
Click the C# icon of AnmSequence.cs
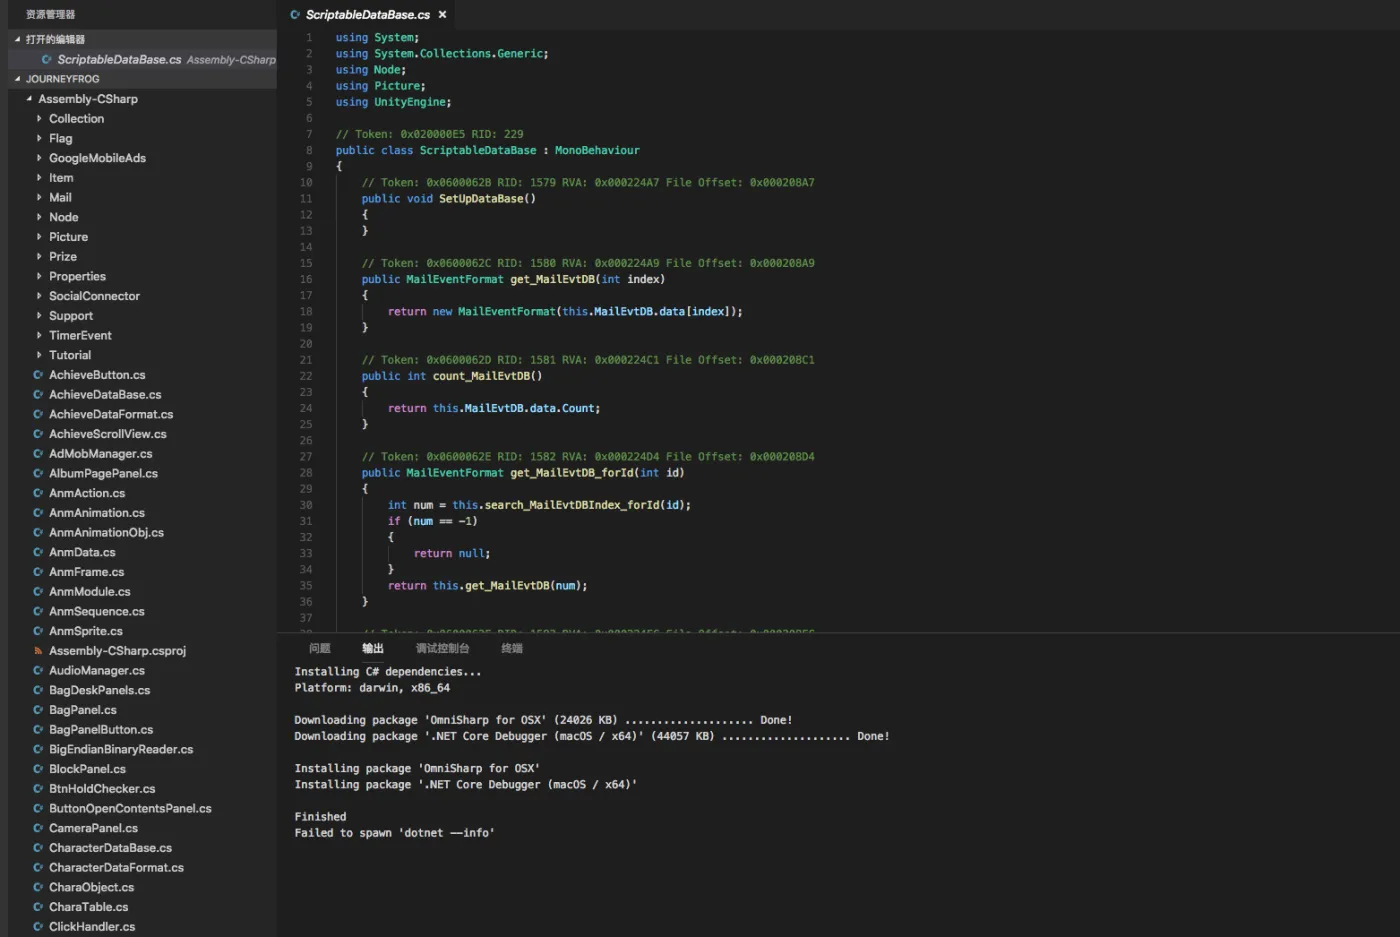pos(38,612)
